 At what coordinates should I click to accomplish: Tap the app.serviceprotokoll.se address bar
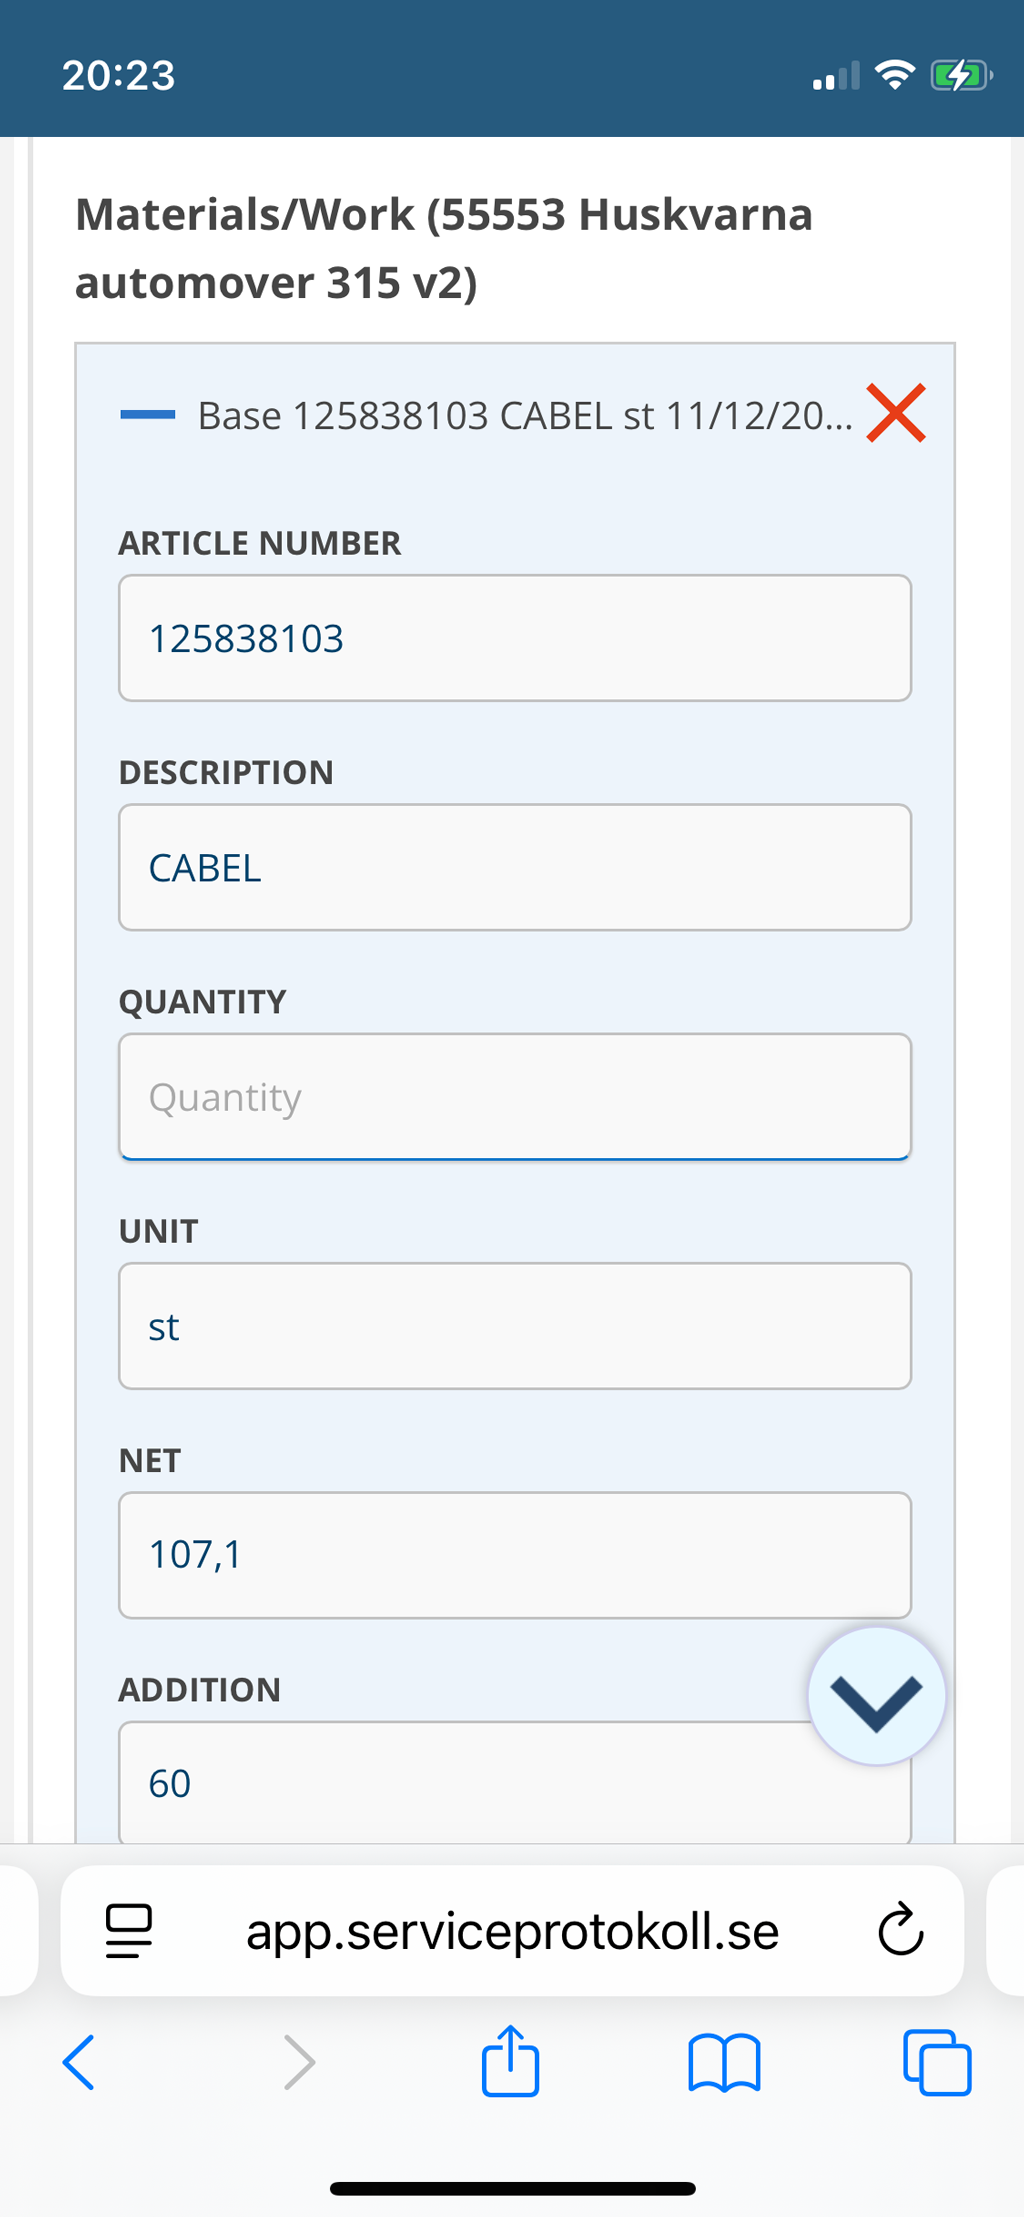click(x=512, y=1930)
